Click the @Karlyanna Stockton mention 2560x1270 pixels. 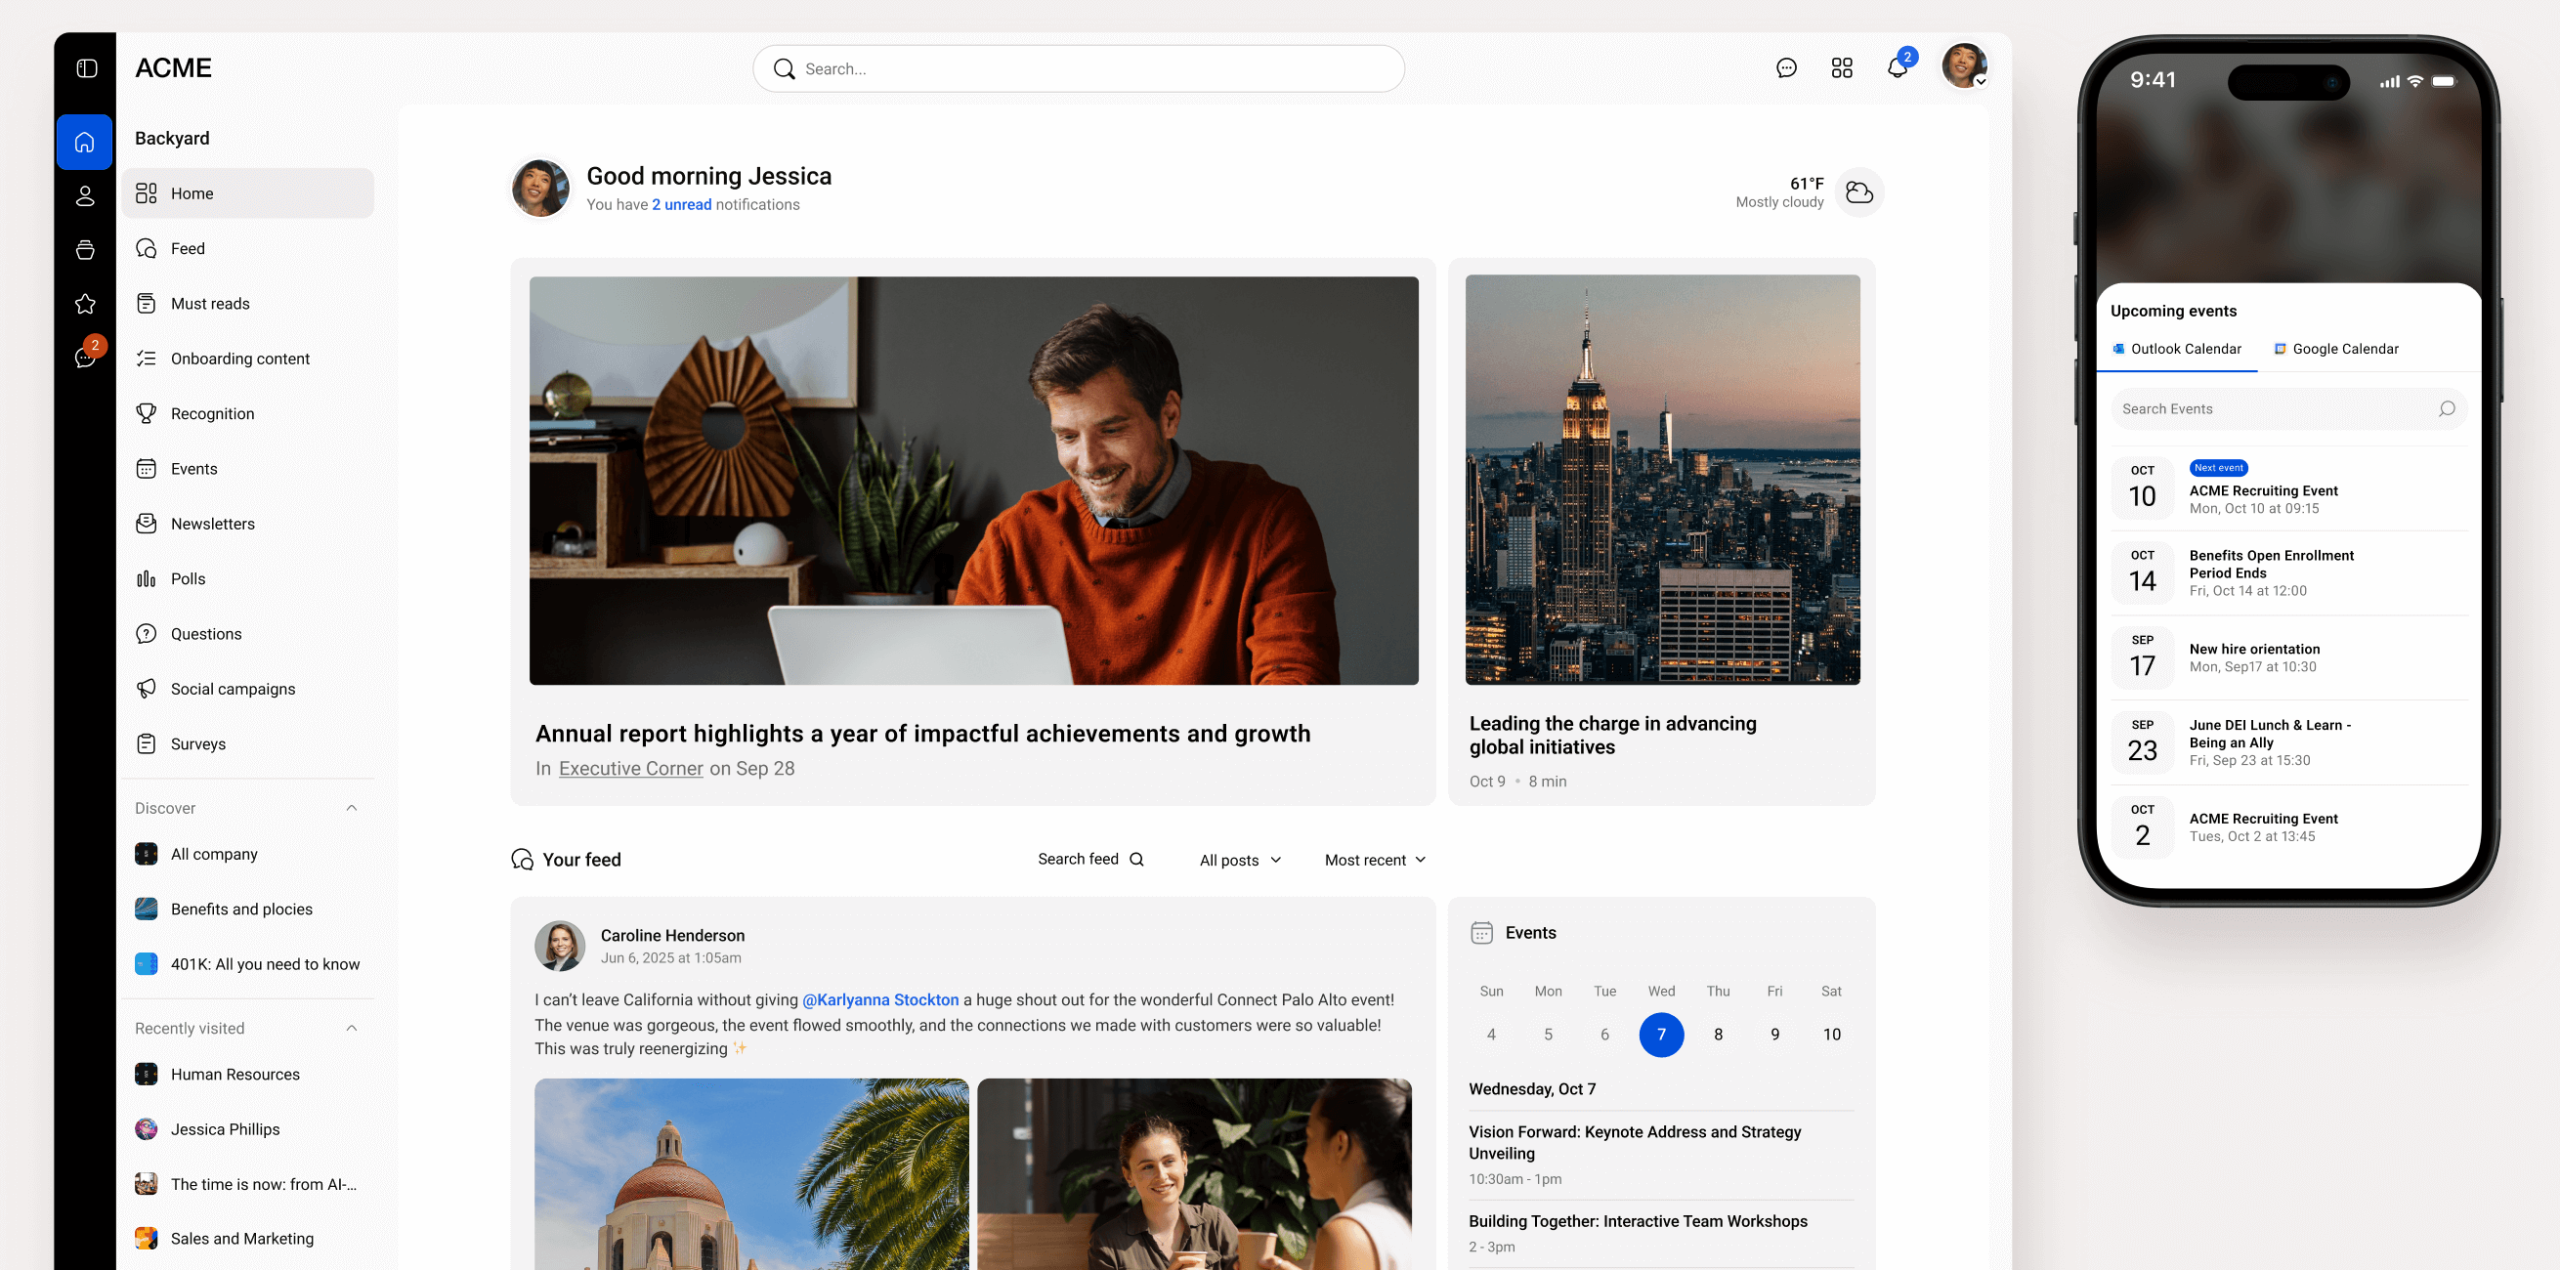(x=880, y=999)
